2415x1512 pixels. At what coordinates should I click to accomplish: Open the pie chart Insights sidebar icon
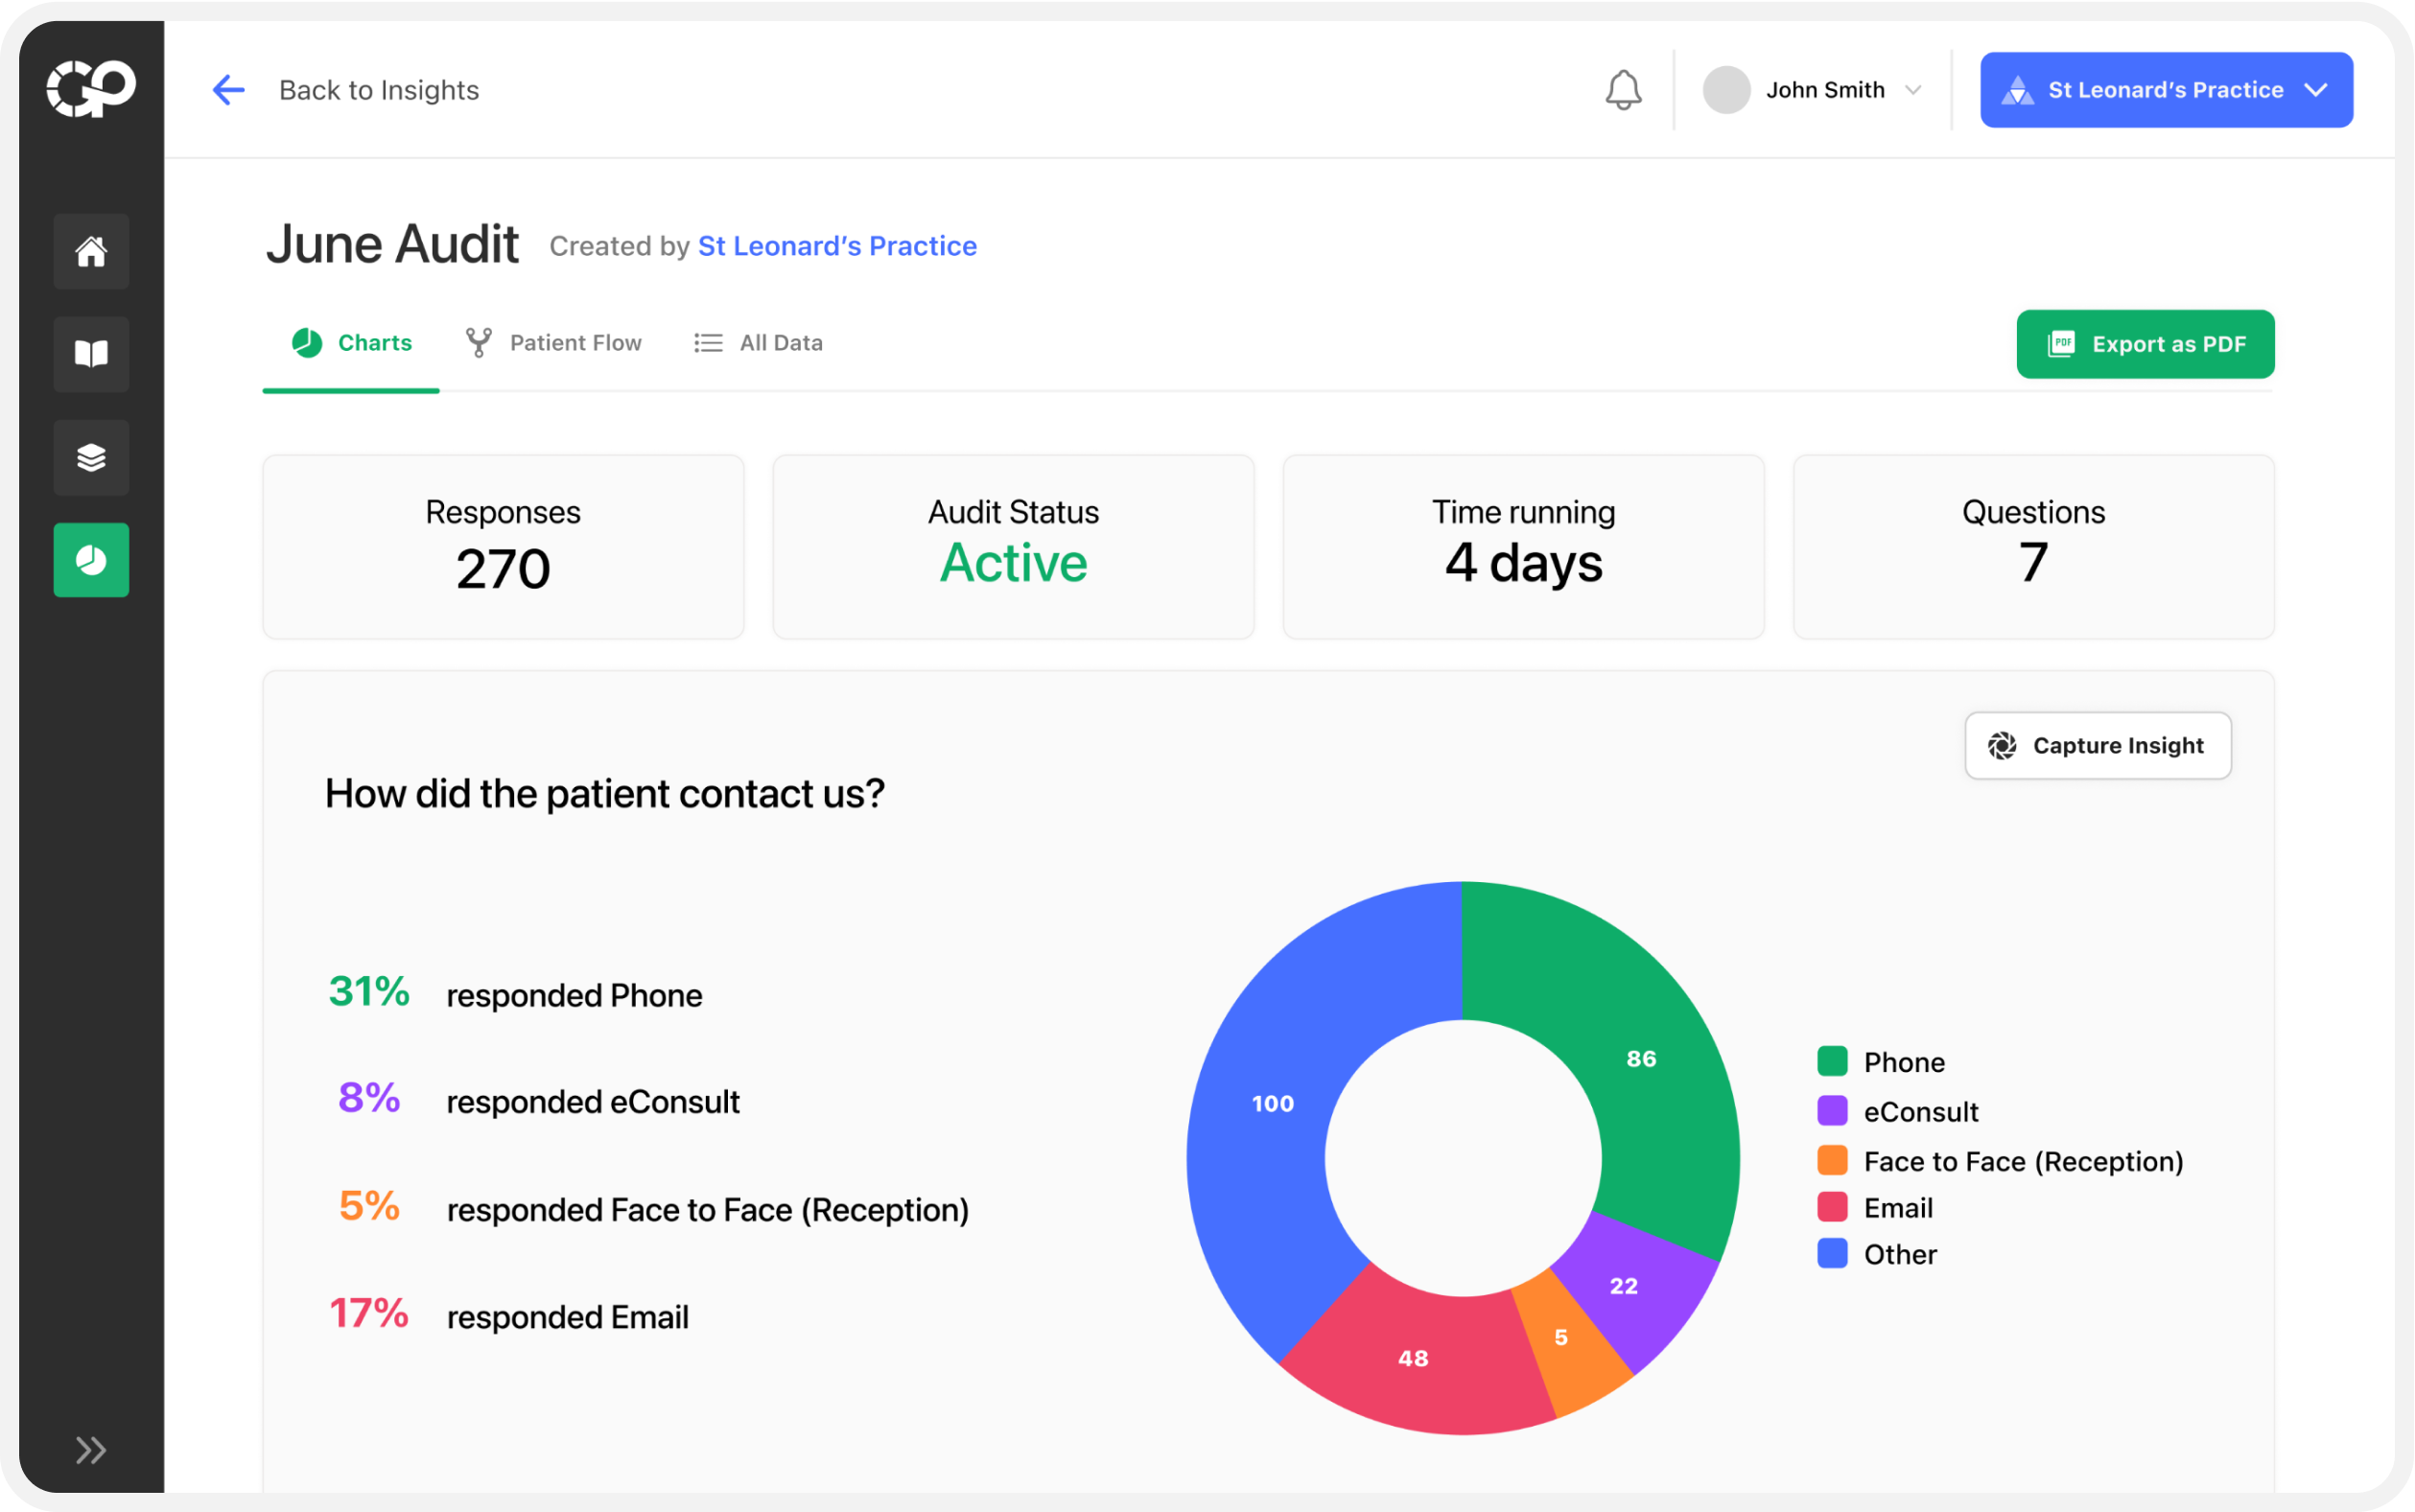point(91,560)
